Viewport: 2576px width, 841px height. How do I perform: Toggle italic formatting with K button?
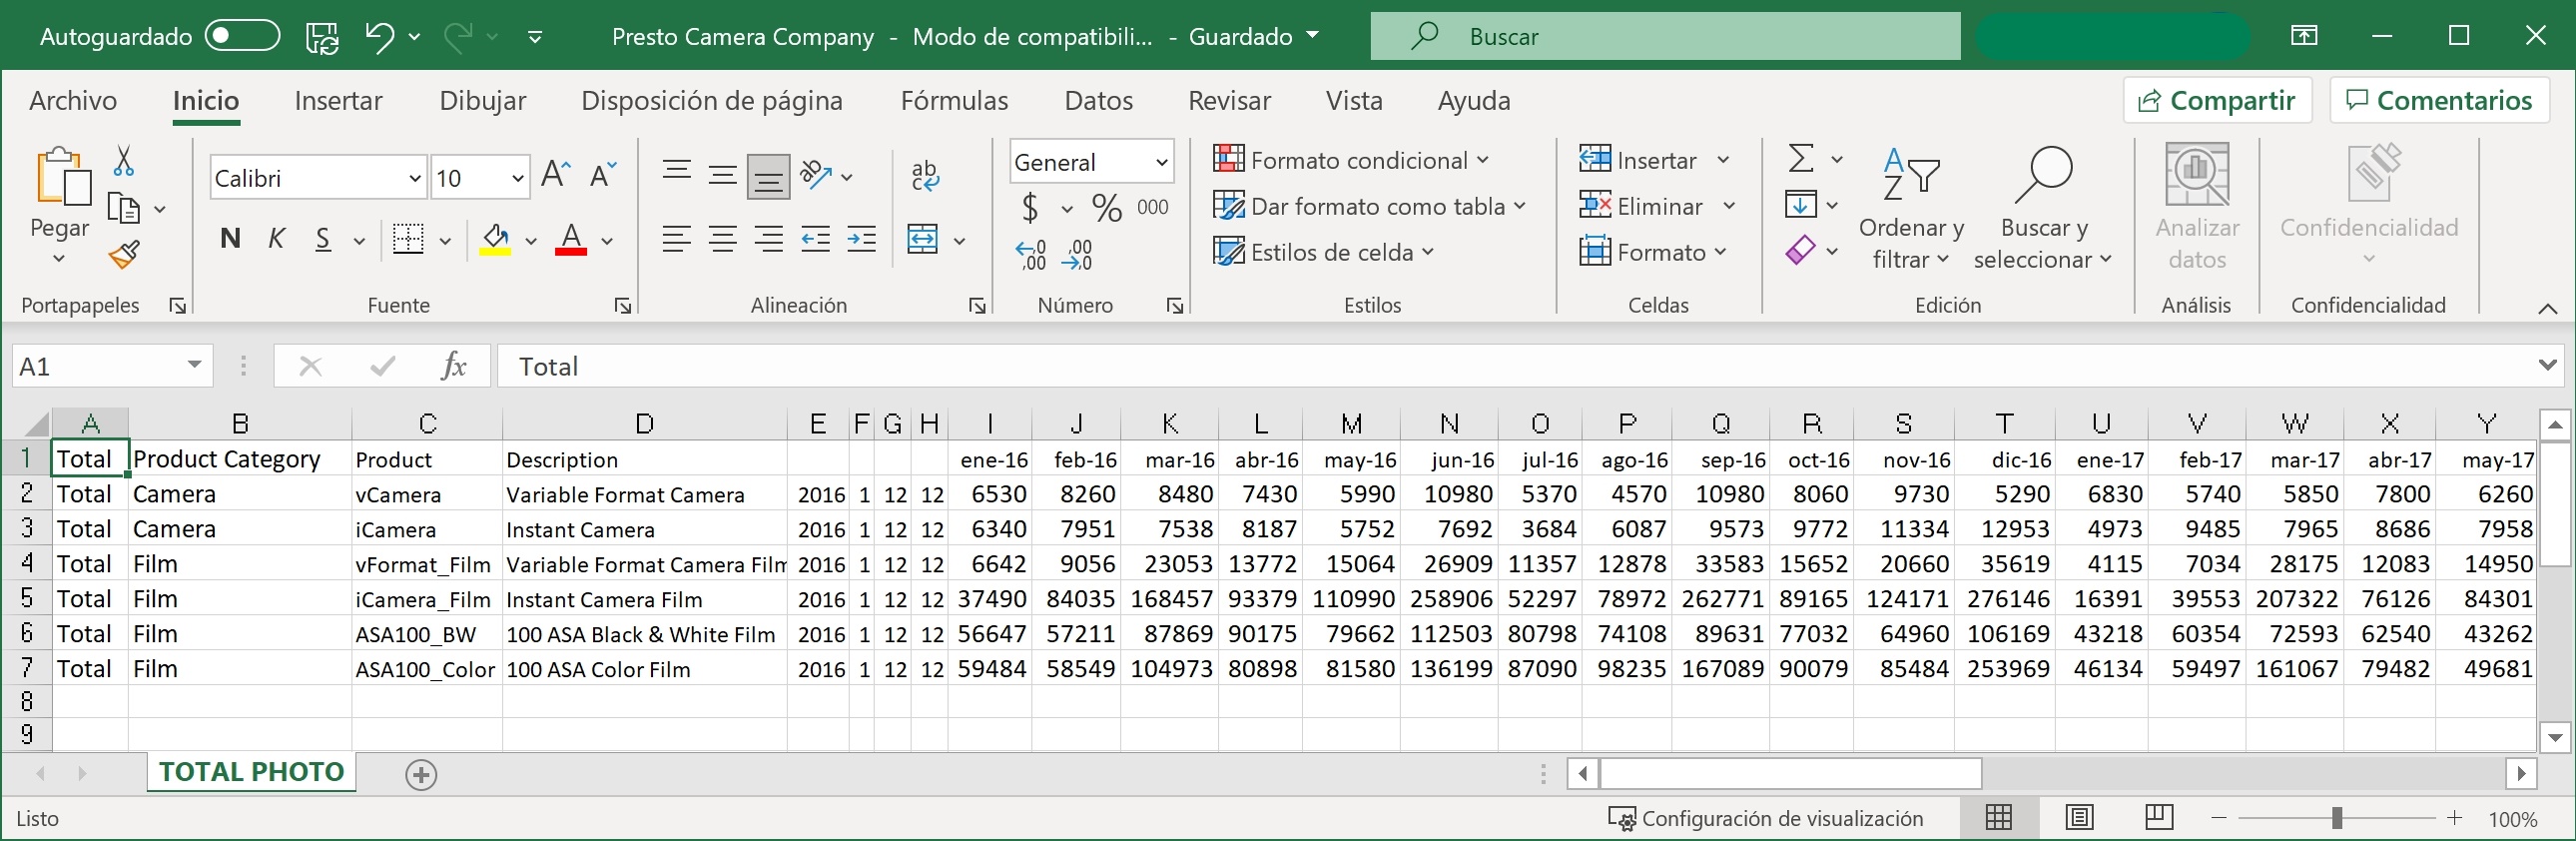[277, 239]
